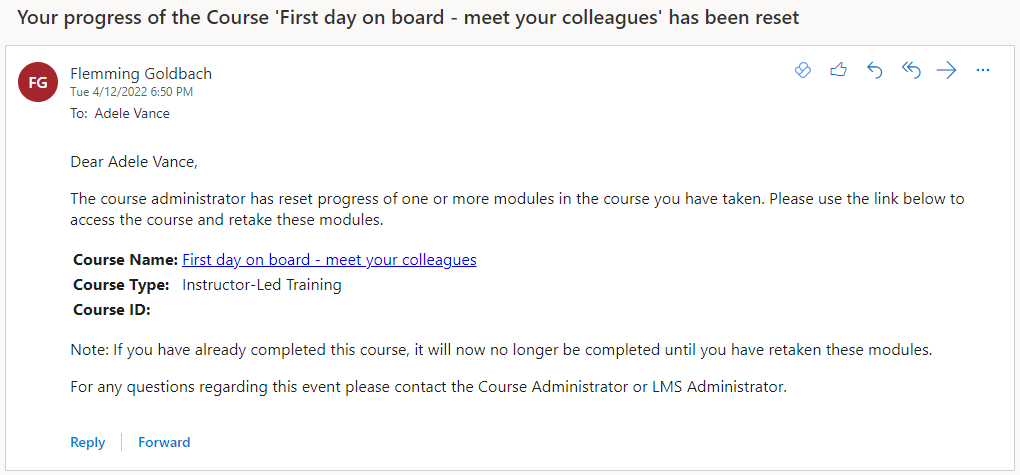This screenshot has width=1020, height=475.
Task: Click the reply all double-arrow icon
Action: click(910, 70)
